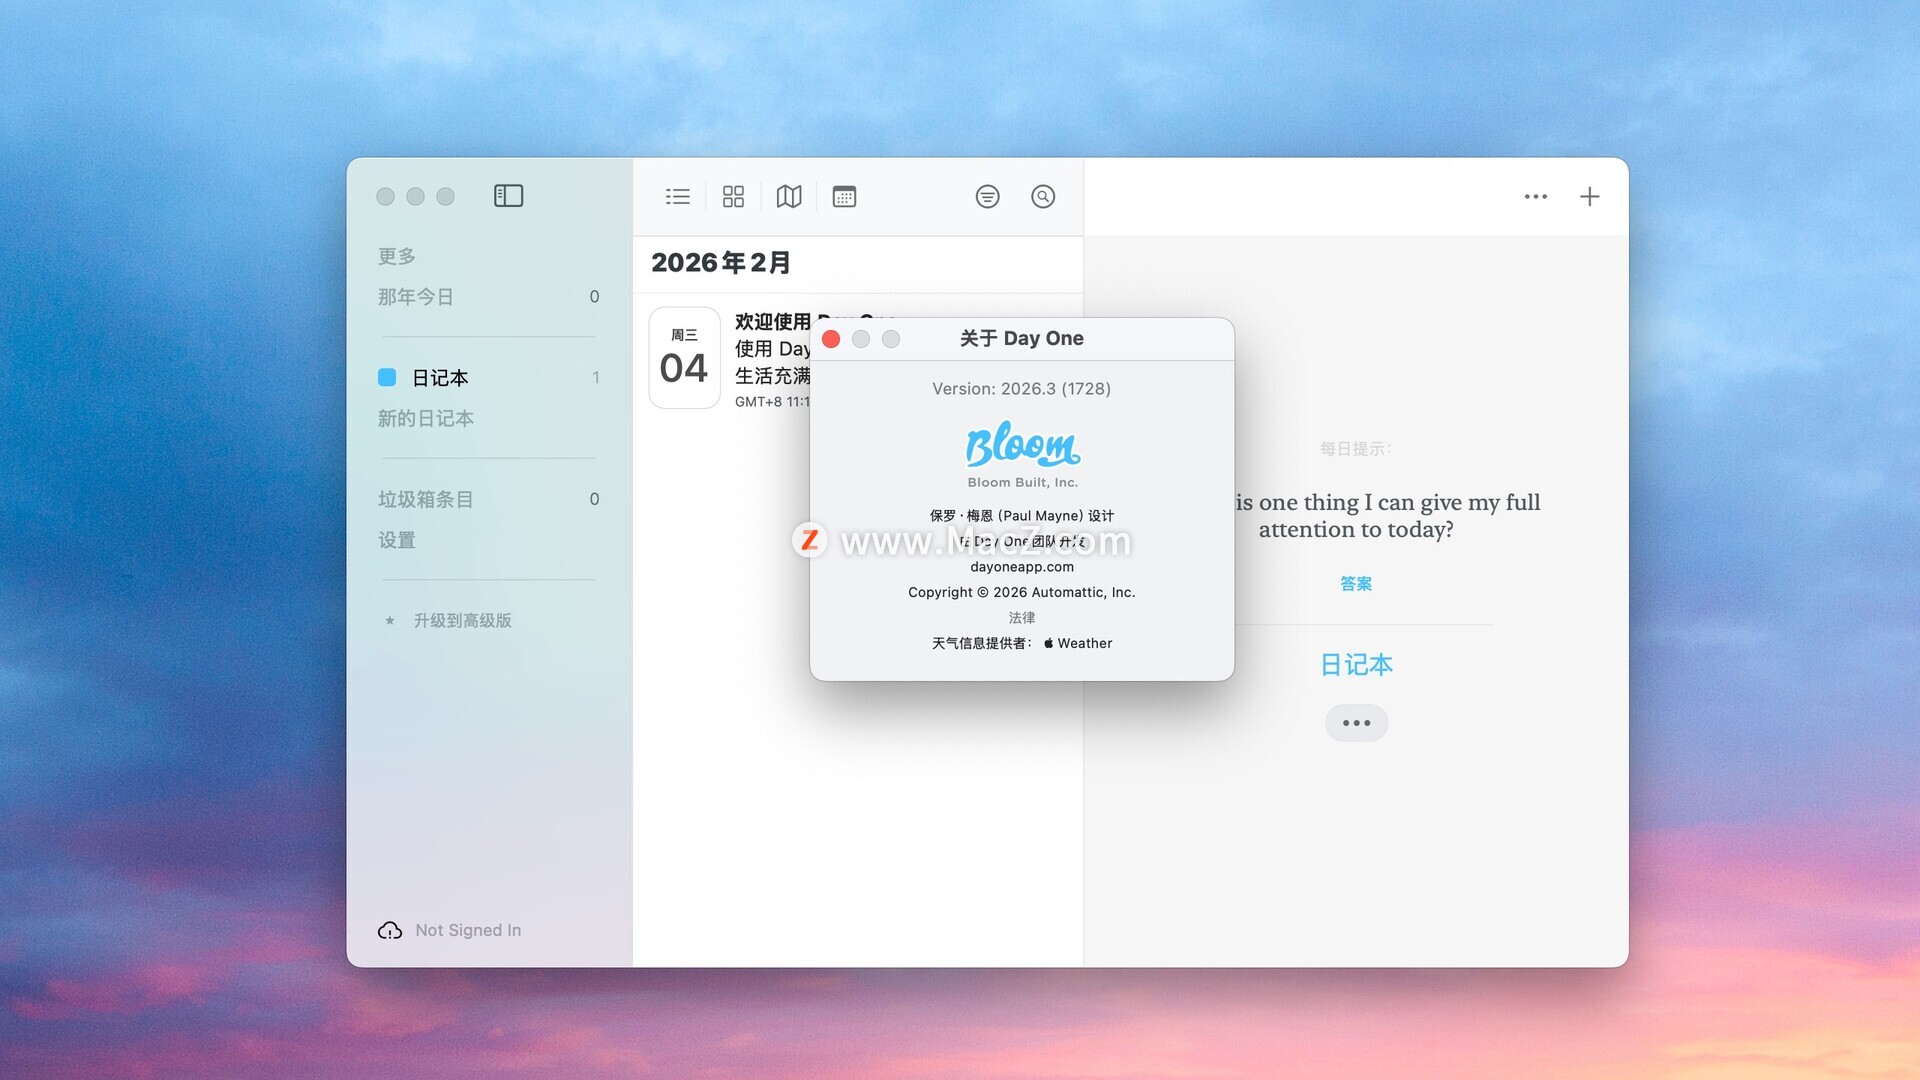This screenshot has height=1080, width=1920.
Task: Open the map view
Action: [x=789, y=197]
